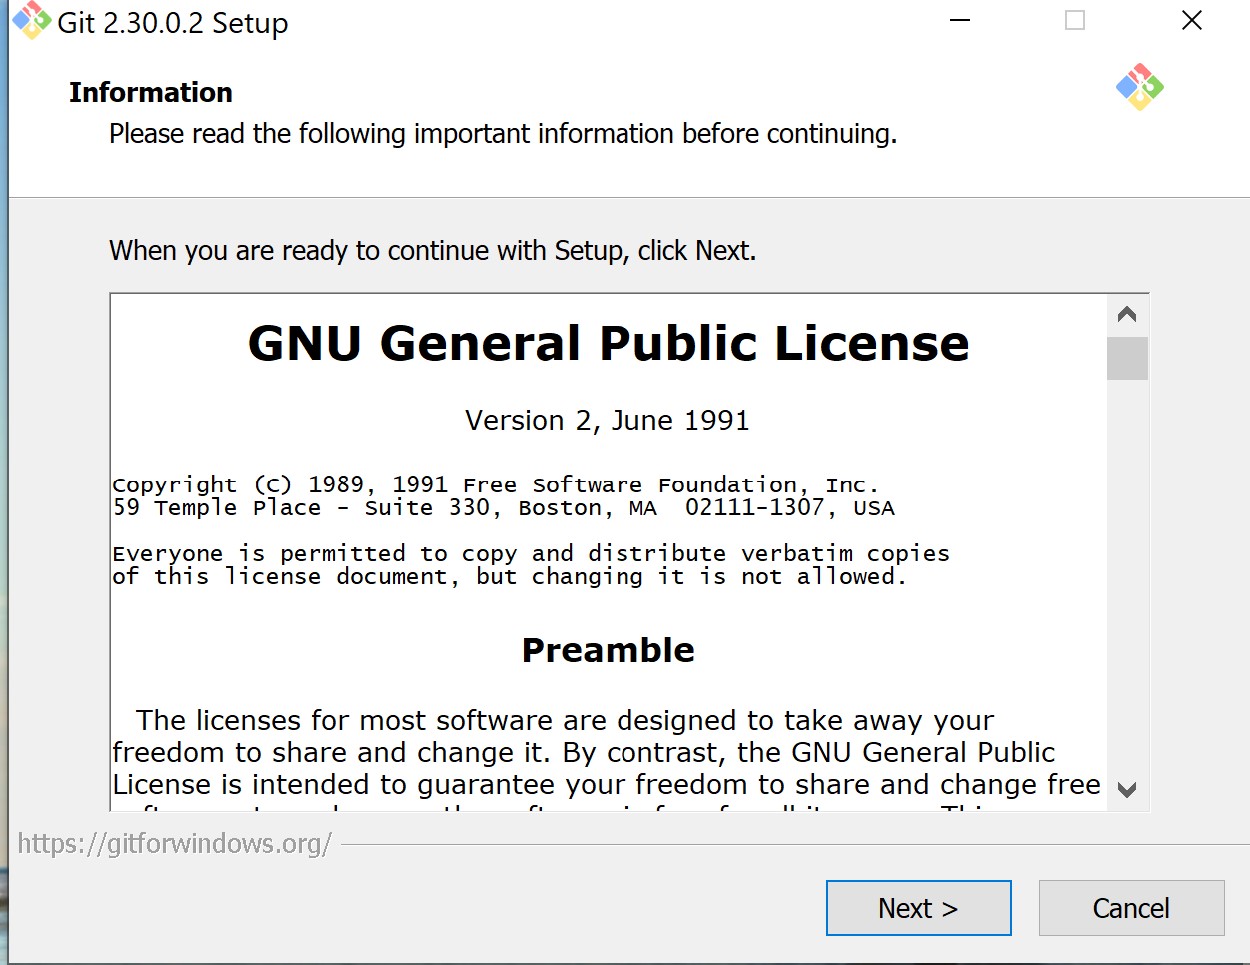
Task: Click 'freedom to share and change it' line
Action: click(584, 752)
